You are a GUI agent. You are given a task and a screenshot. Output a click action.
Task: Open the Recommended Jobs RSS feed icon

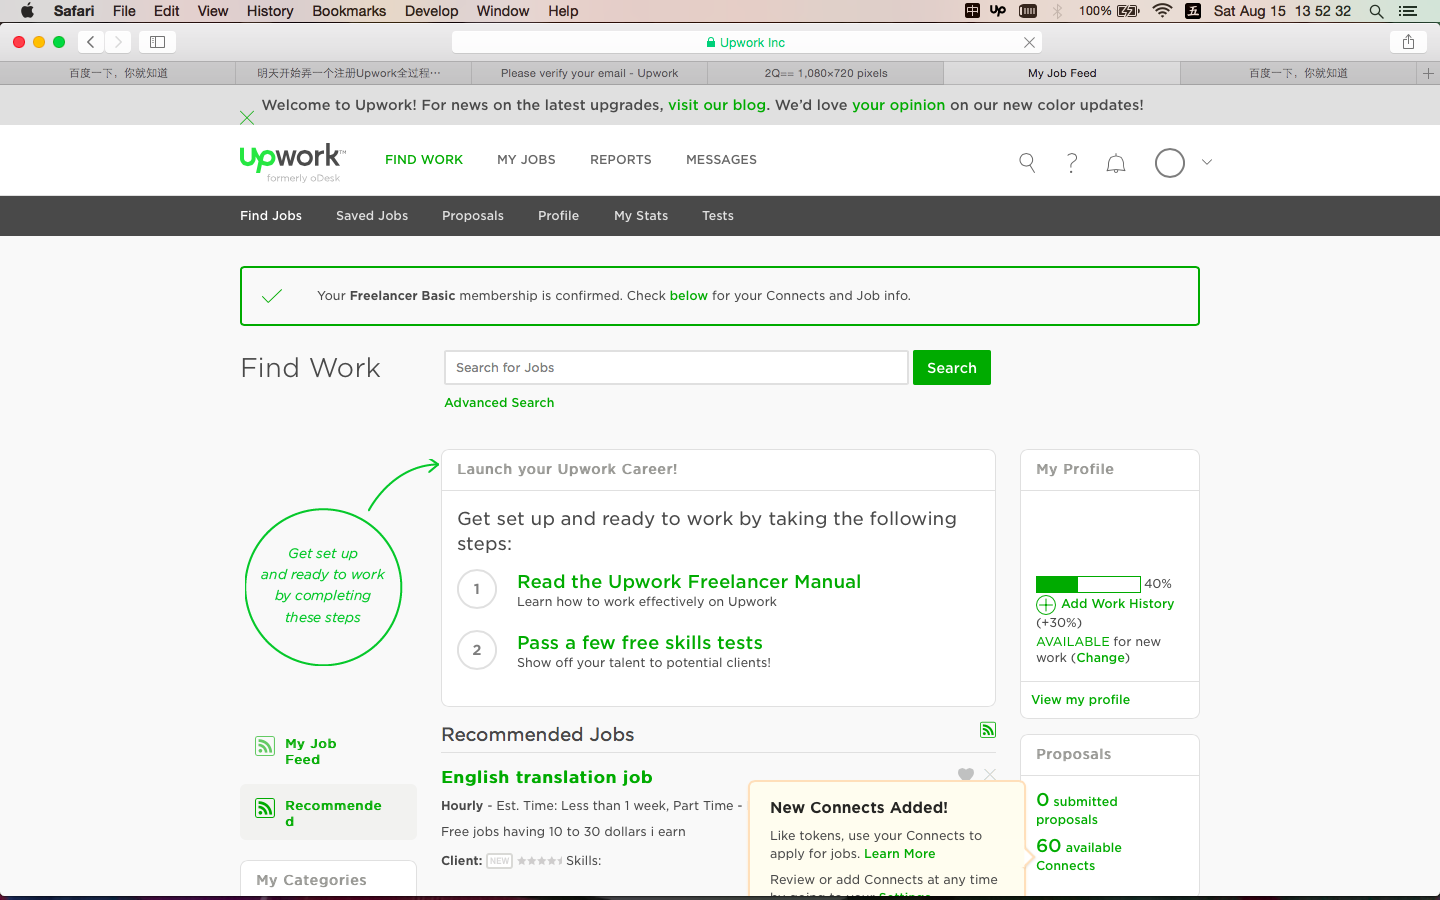987,730
